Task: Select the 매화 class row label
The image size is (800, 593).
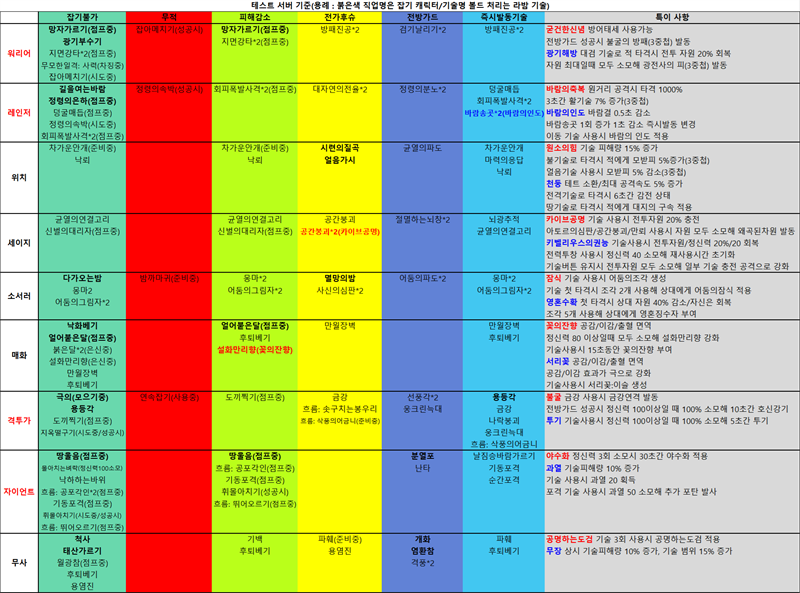Action: pos(20,353)
